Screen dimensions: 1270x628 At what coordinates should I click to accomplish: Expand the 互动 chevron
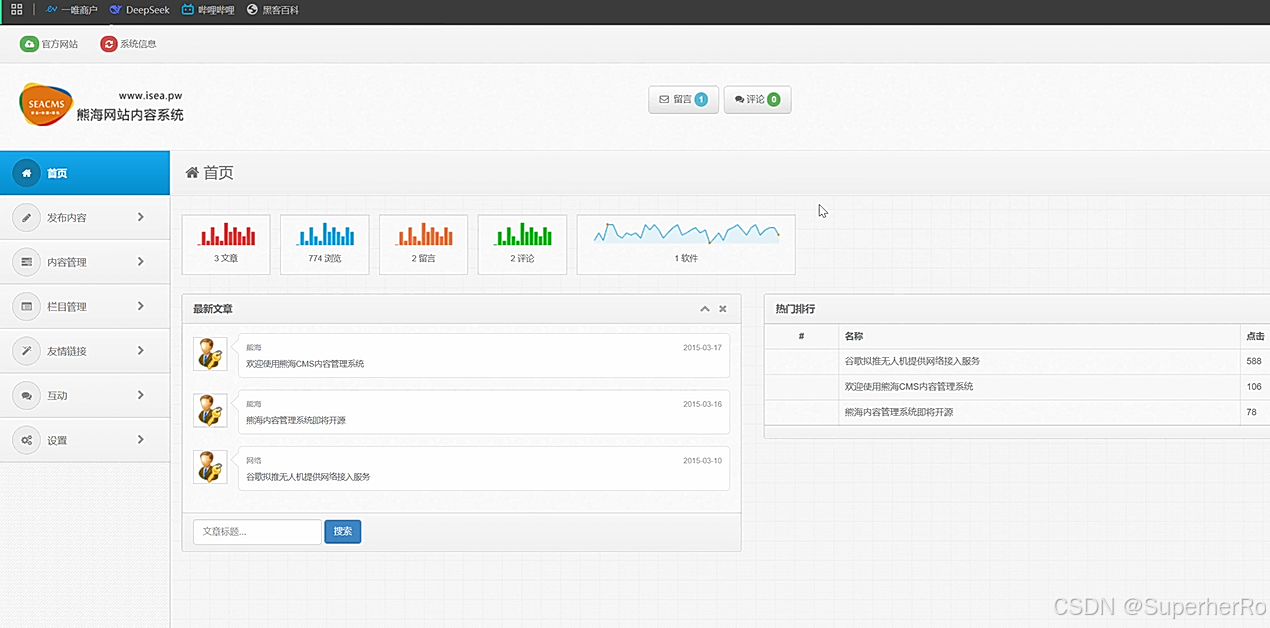(141, 395)
